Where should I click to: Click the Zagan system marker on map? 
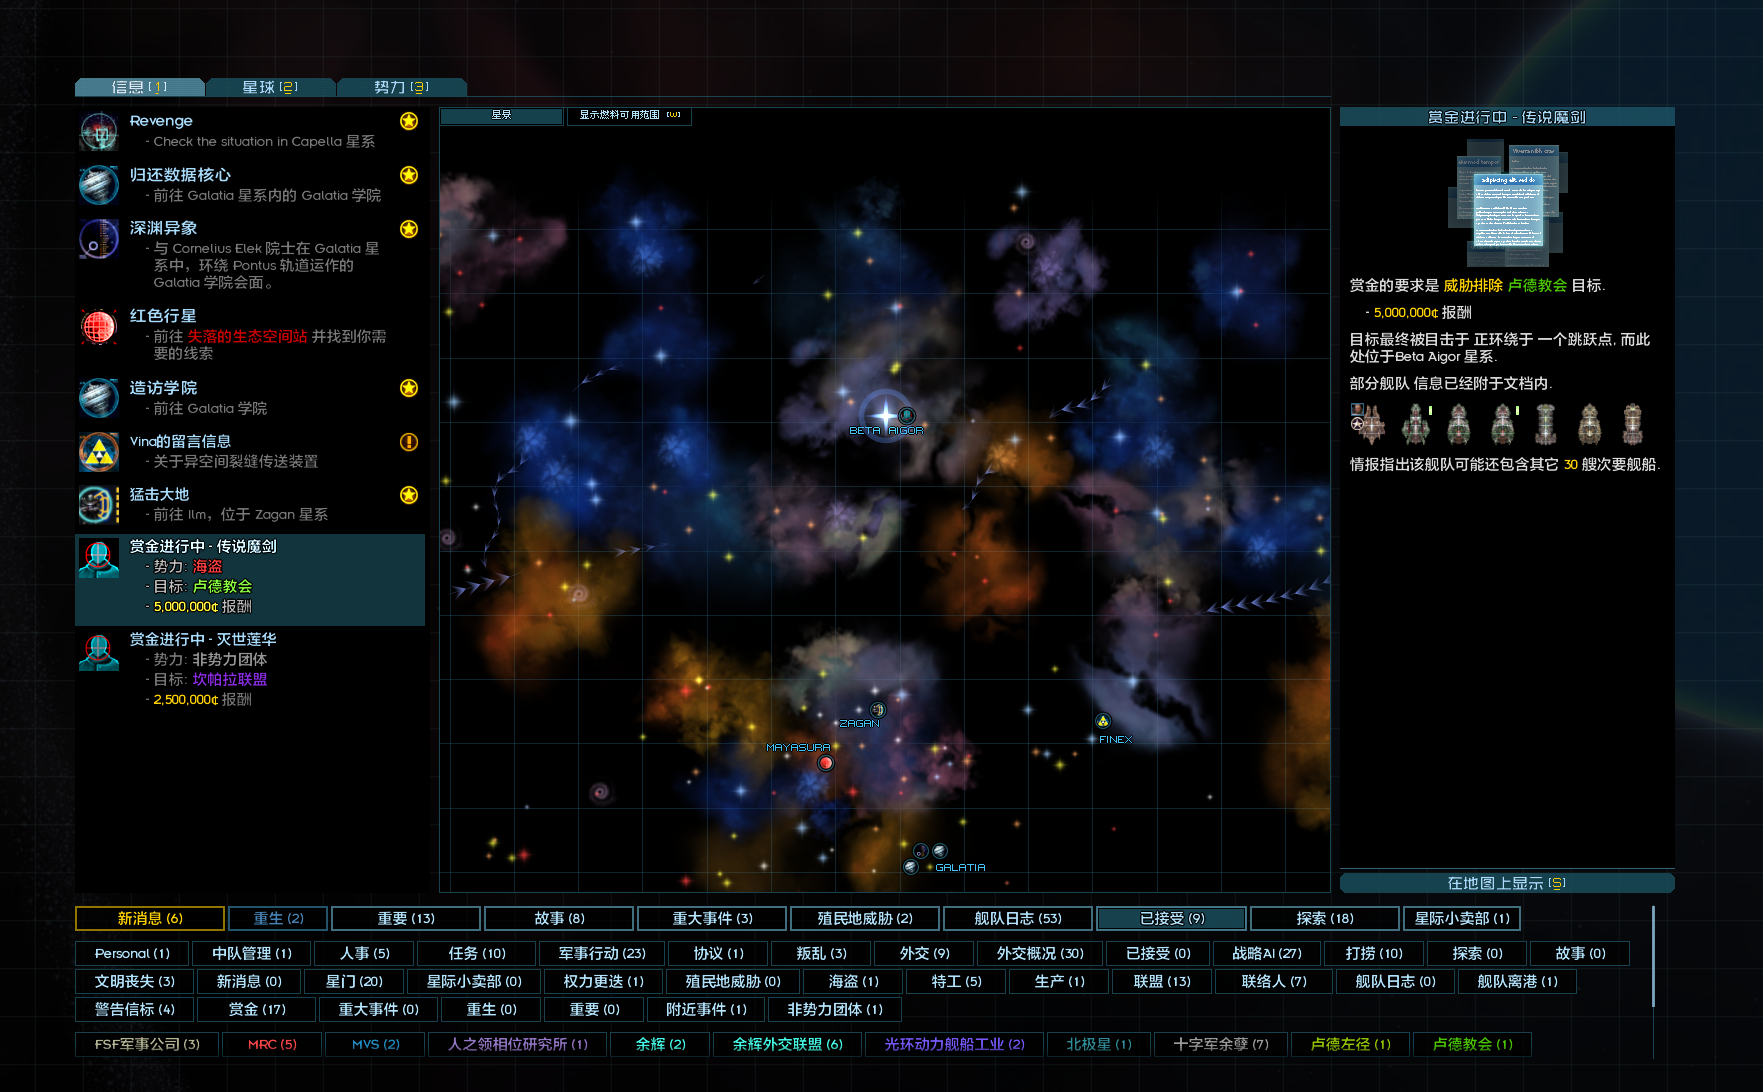click(877, 710)
